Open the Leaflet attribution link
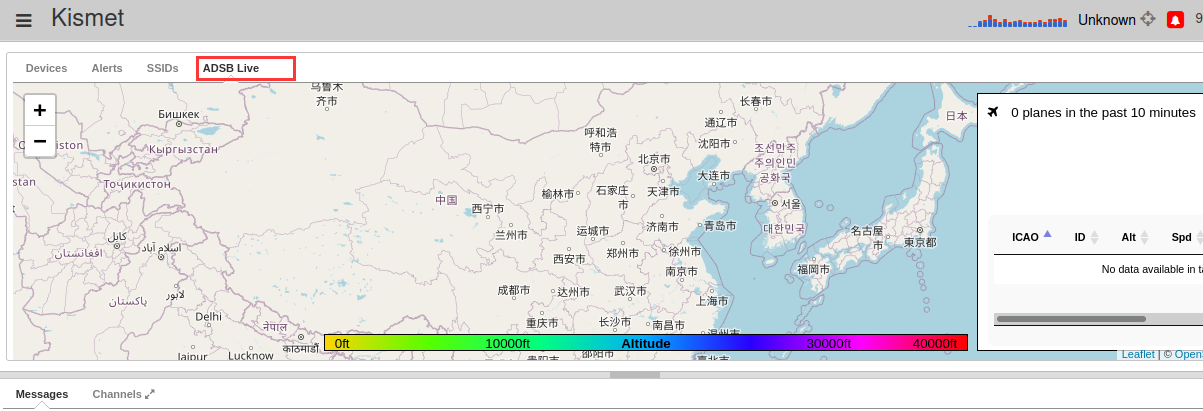The width and height of the screenshot is (1203, 411). (1138, 354)
